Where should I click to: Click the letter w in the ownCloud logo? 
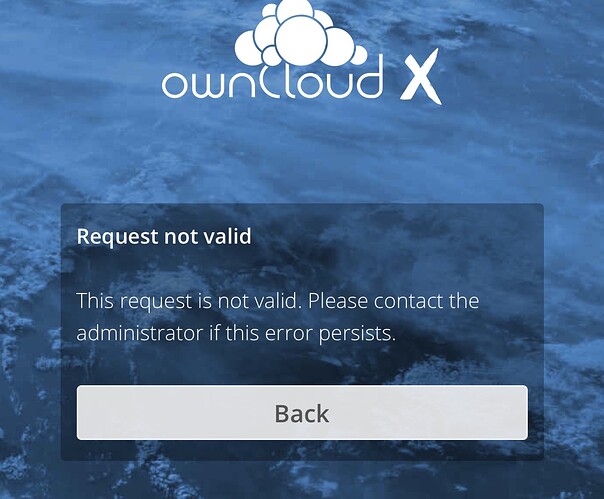[x=208, y=86]
